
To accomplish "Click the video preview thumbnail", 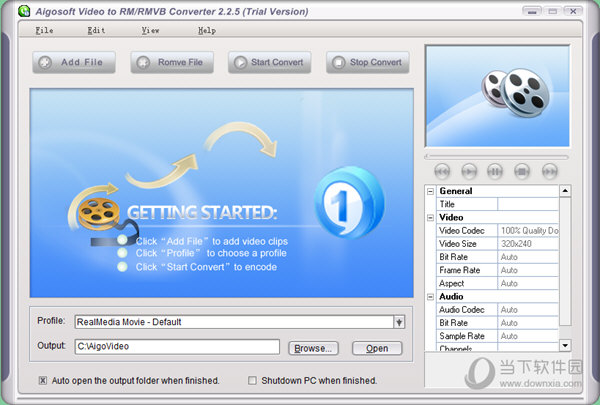I will (x=497, y=96).
